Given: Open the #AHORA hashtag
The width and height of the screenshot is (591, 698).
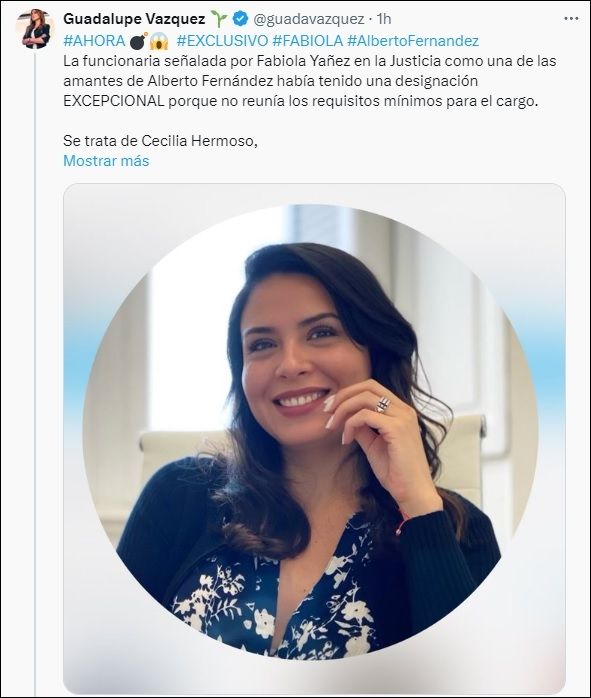Looking at the screenshot, I should point(94,41).
